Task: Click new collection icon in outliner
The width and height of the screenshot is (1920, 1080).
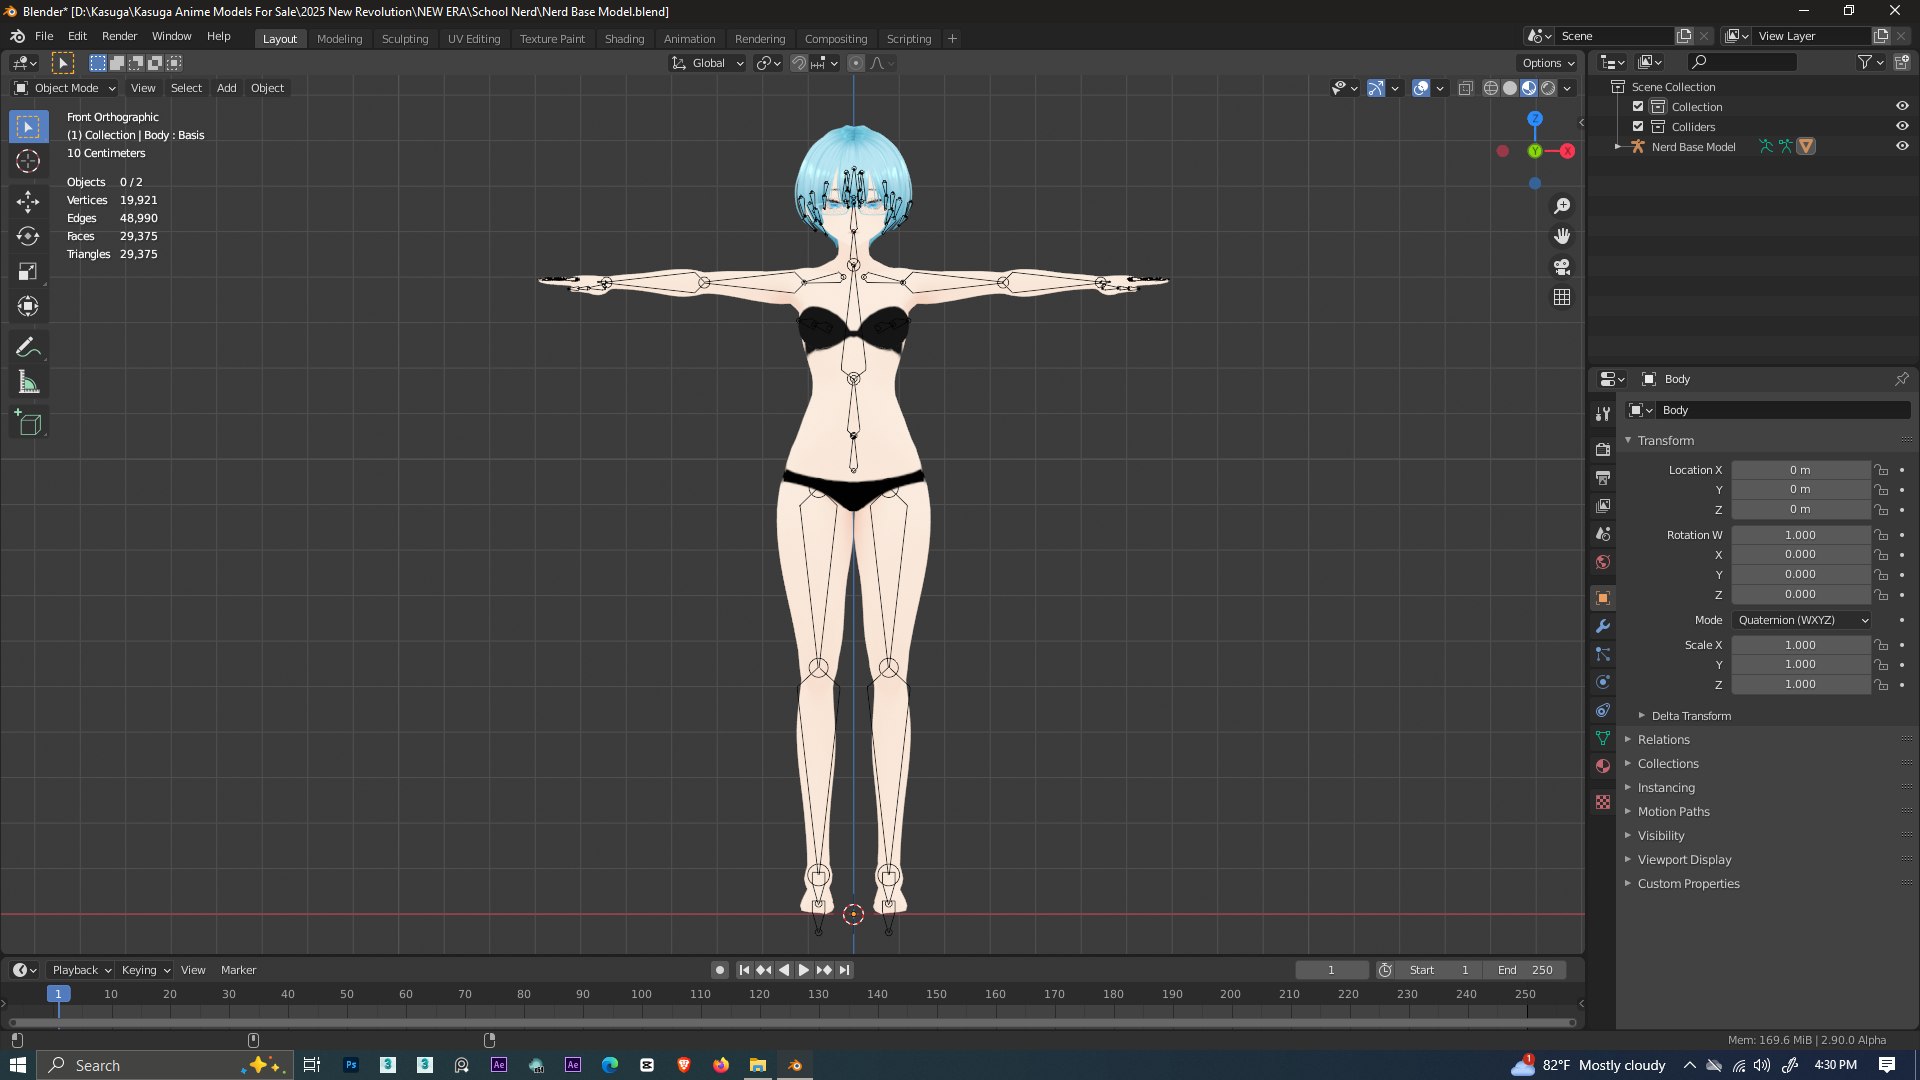Action: tap(1901, 62)
